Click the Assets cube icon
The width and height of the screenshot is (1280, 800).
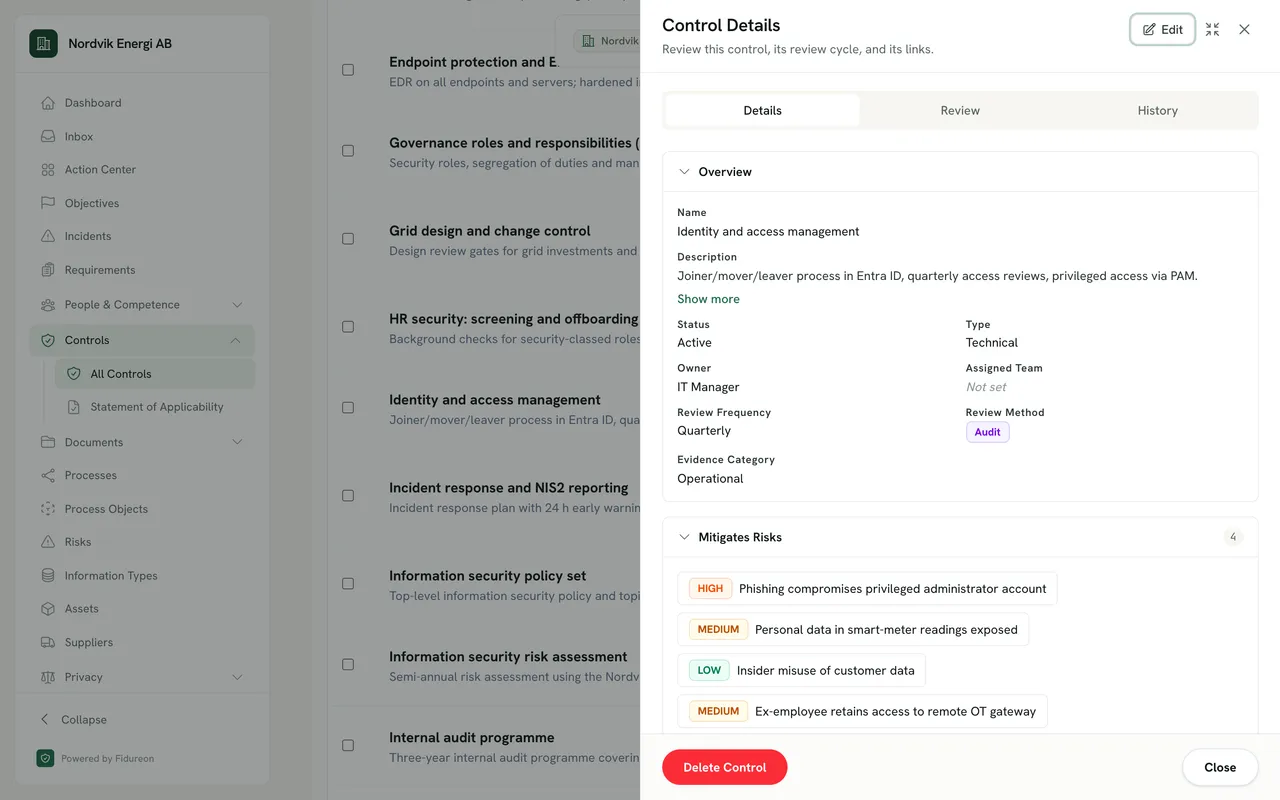tap(48, 609)
